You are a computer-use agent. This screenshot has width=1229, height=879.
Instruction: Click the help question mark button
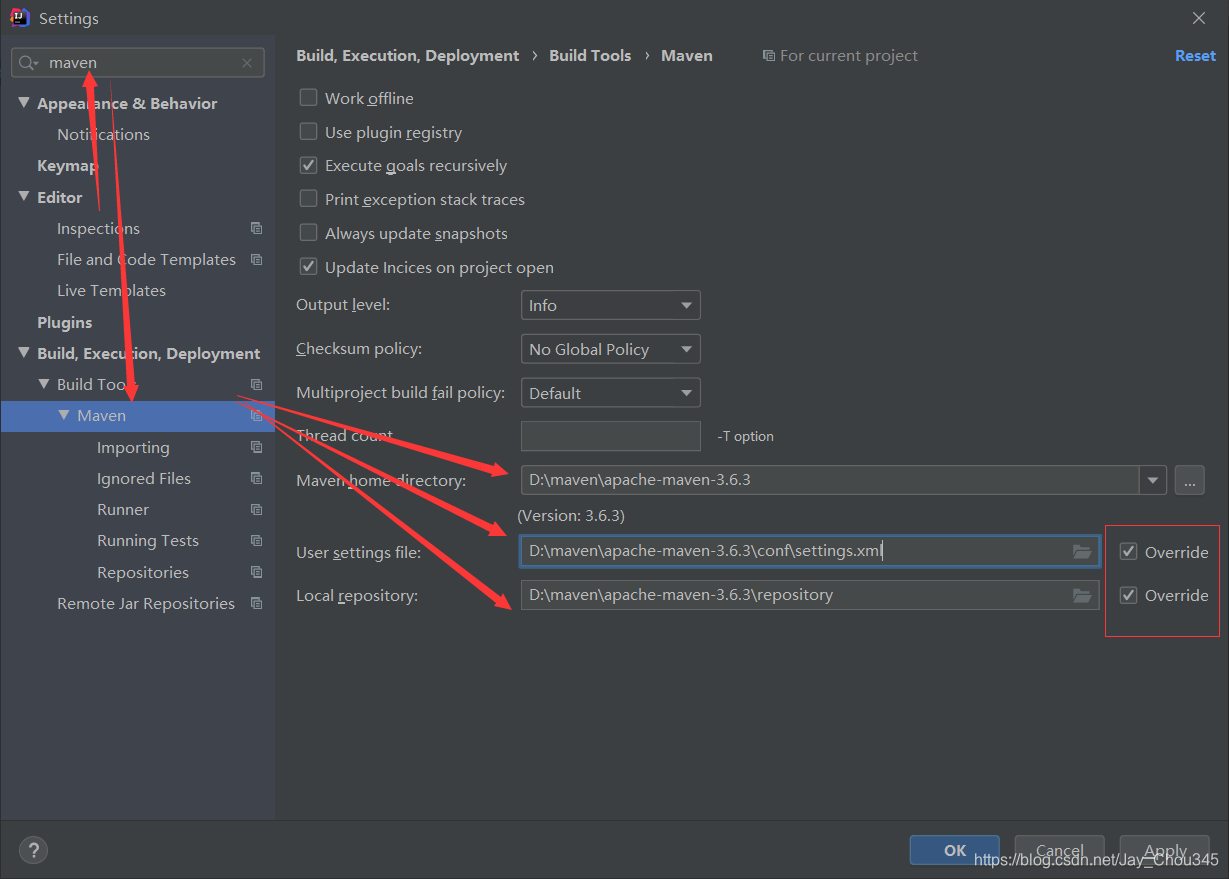click(33, 850)
